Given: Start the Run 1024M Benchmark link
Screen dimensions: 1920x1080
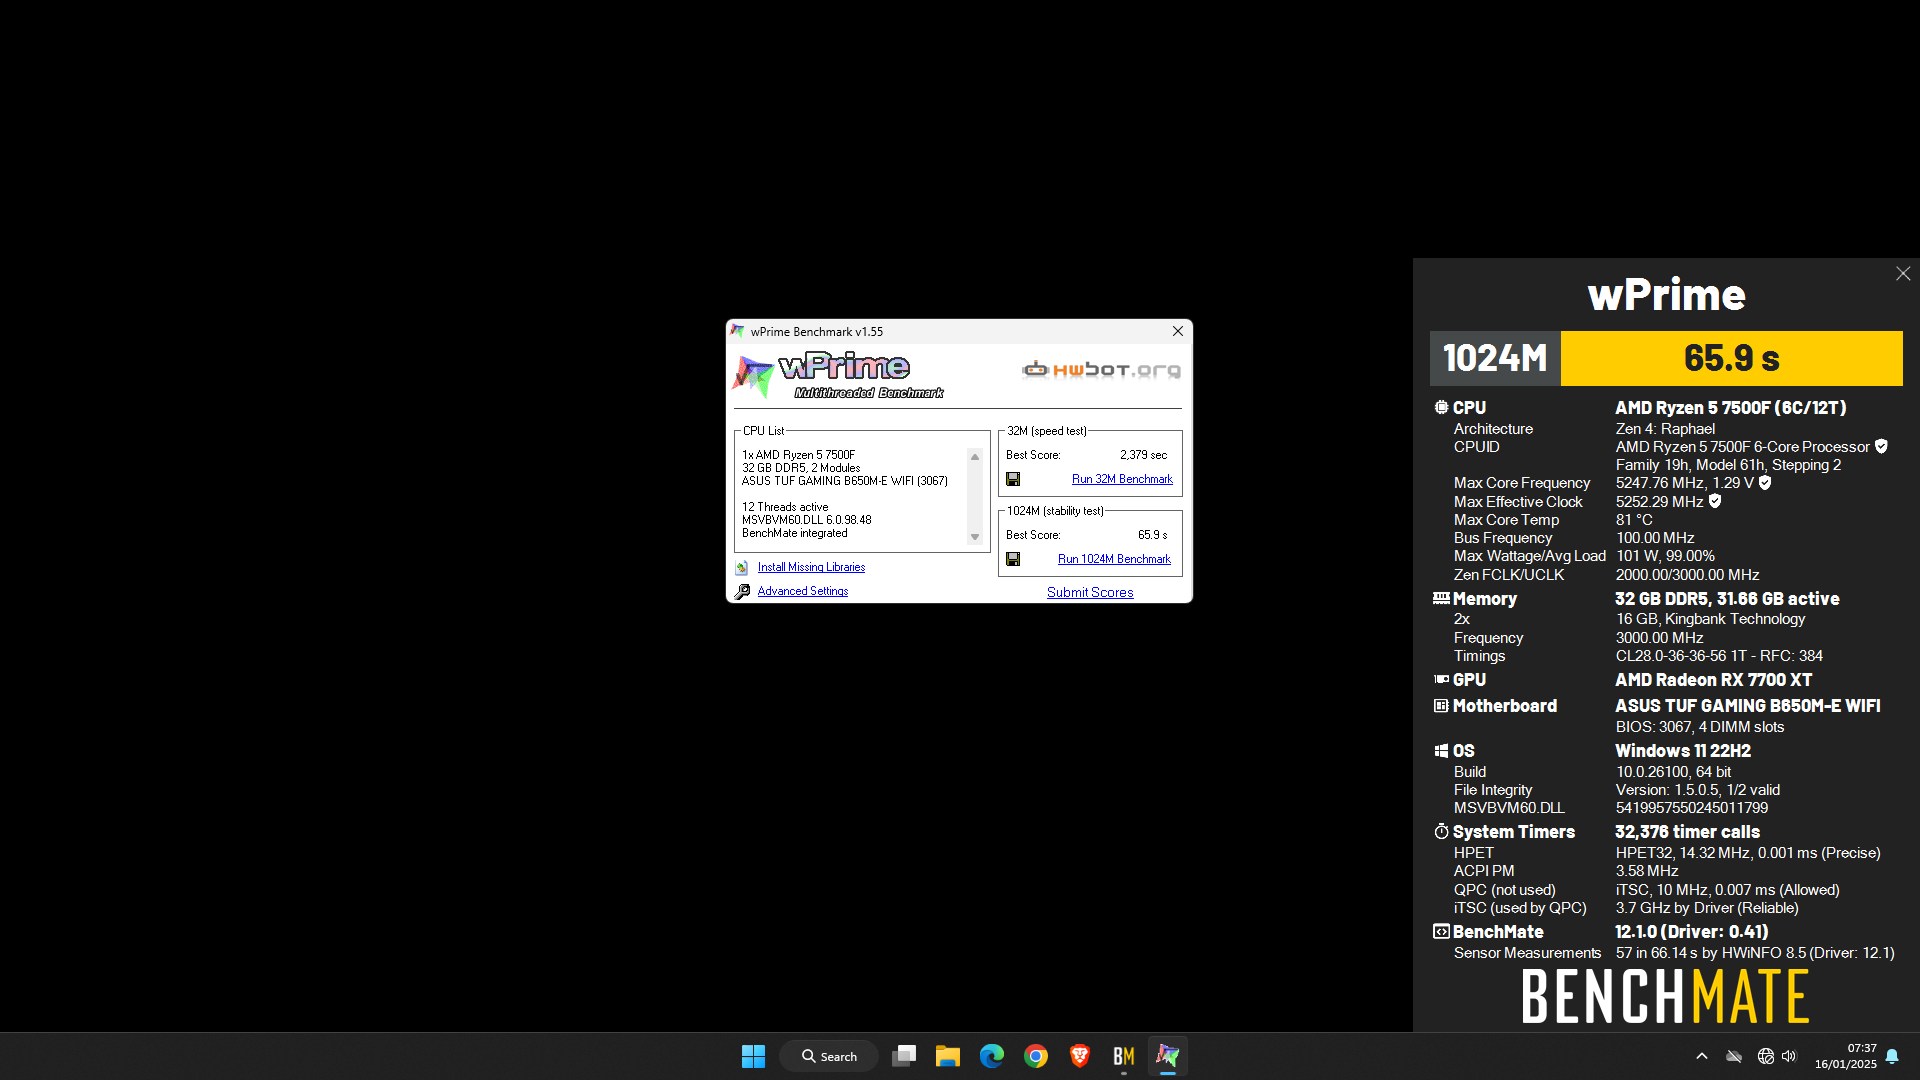Looking at the screenshot, I should [x=1114, y=560].
